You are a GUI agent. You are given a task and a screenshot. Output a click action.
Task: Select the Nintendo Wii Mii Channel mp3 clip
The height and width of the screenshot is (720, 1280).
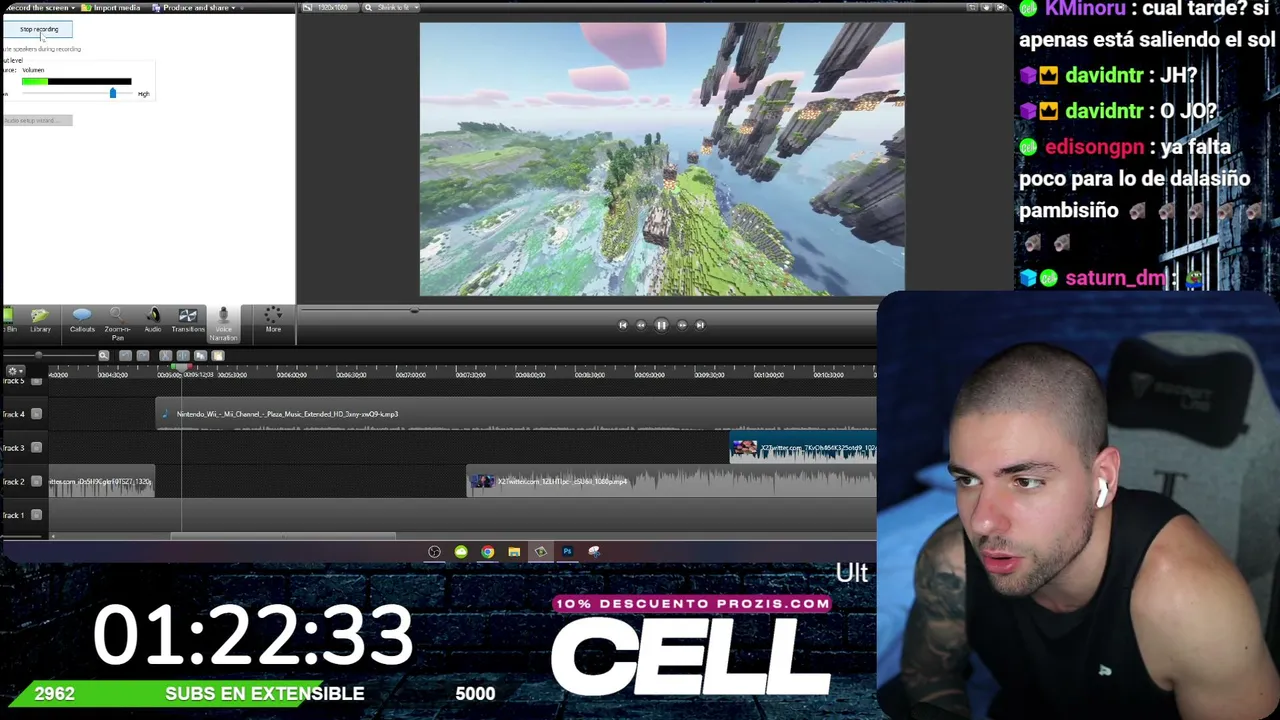point(516,414)
